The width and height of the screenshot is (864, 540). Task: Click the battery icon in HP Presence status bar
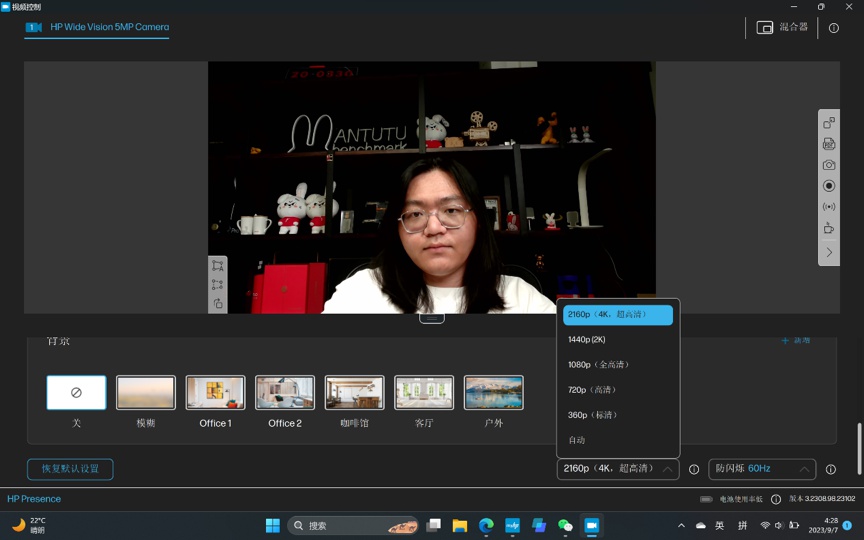[x=706, y=499]
